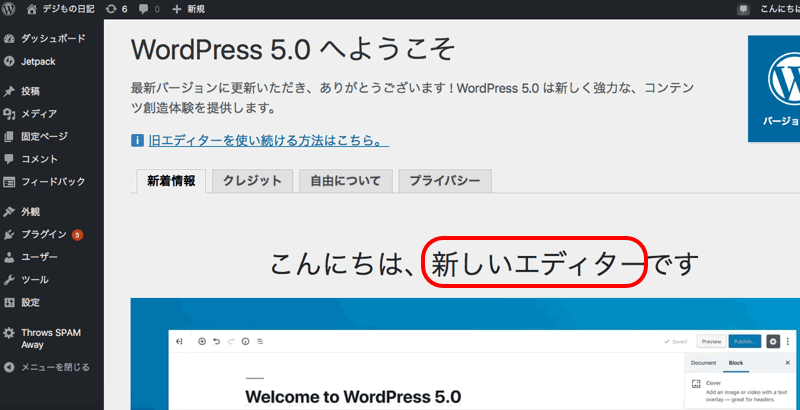
Task: Open プラグイン menu with update badge
Action: [x=44, y=235]
